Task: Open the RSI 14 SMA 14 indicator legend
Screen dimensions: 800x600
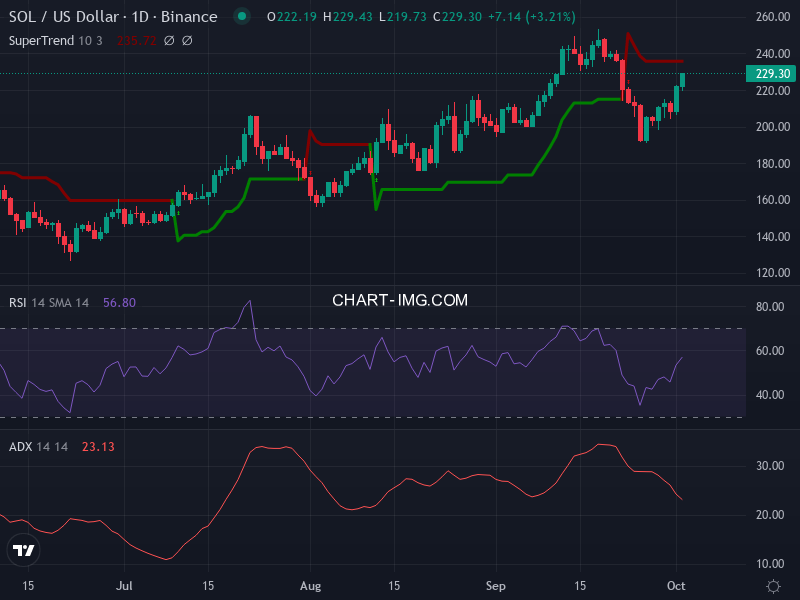Action: point(50,302)
